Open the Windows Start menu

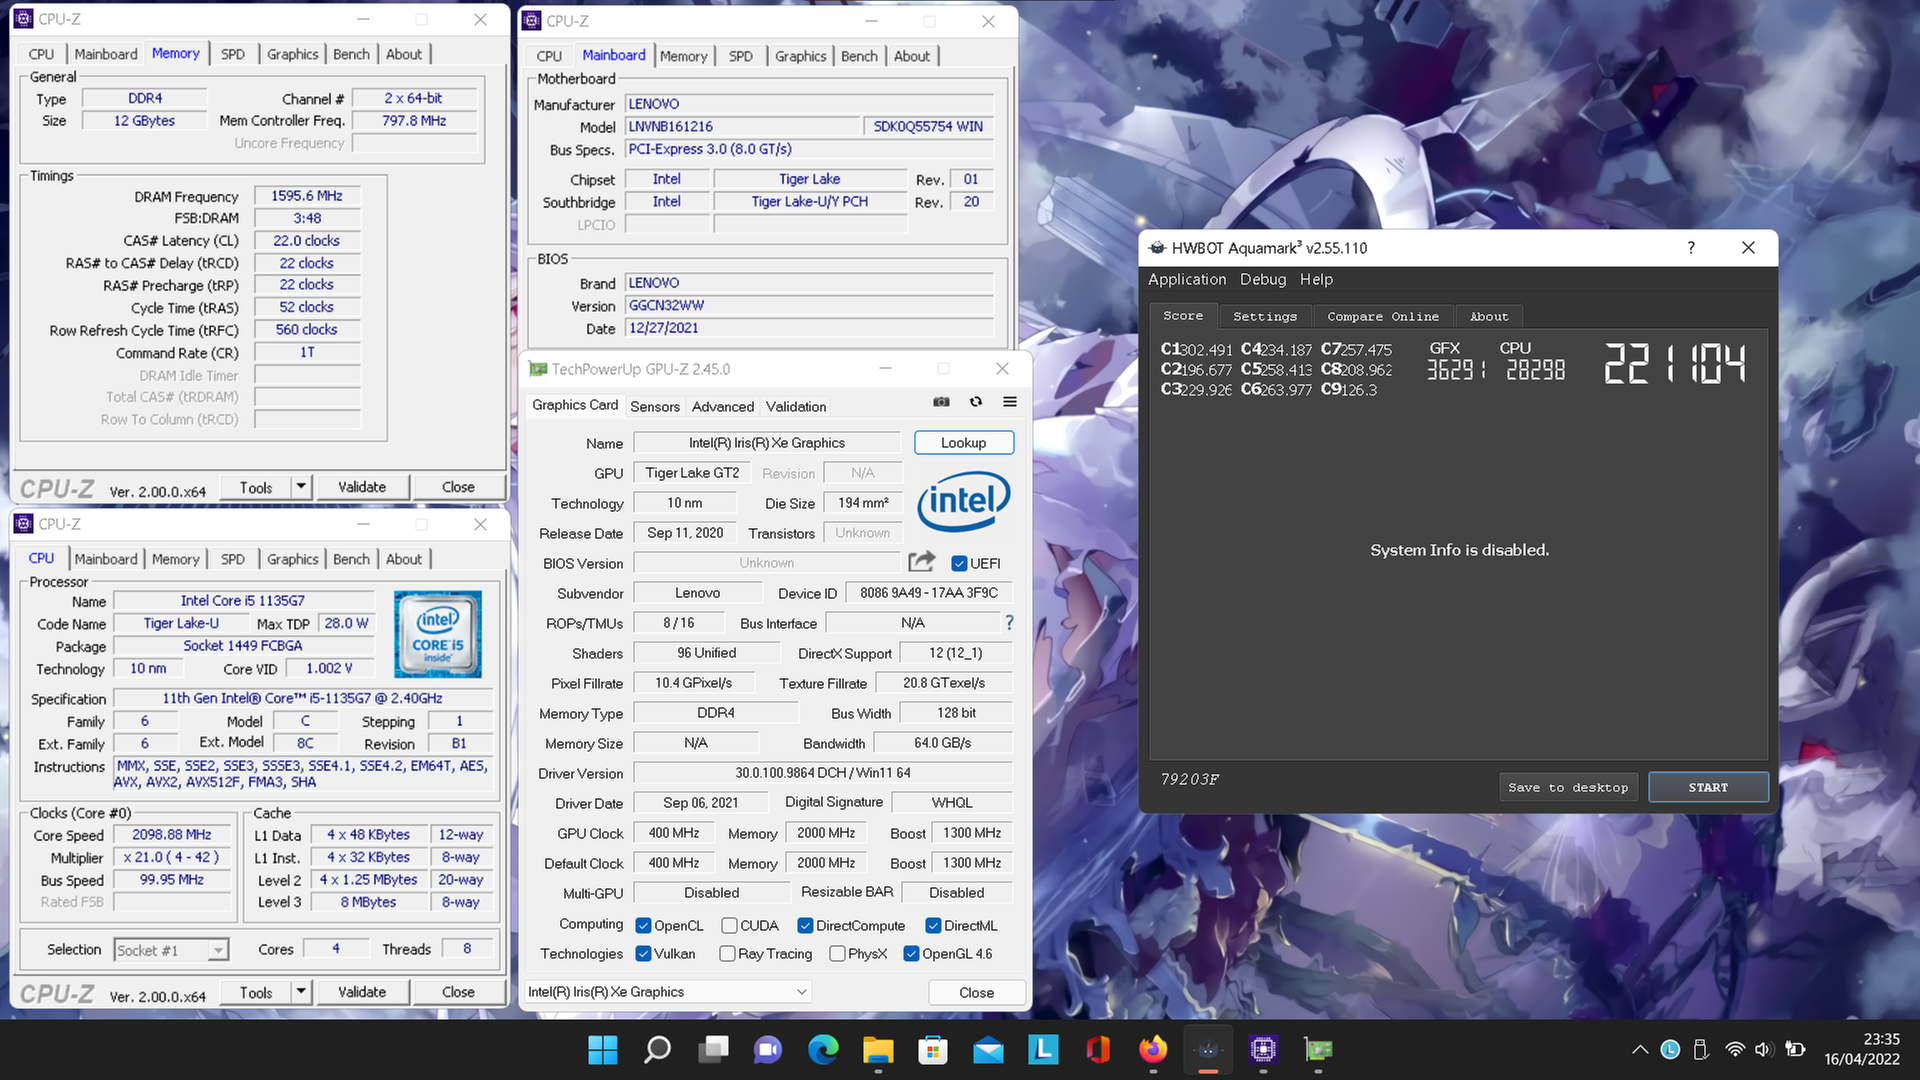click(602, 1049)
